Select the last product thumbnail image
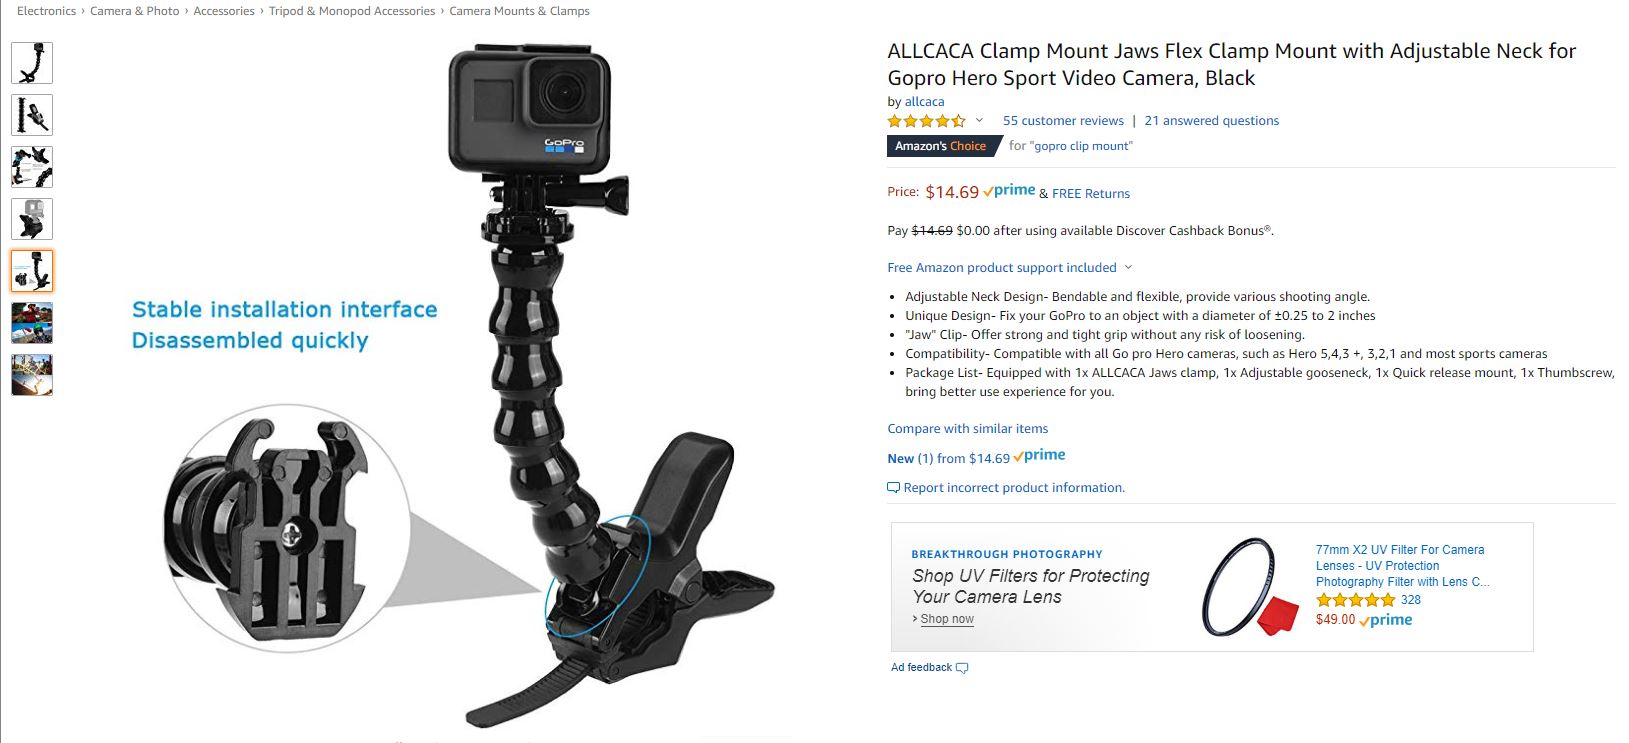Screen dimensions: 1629x743 pos(32,375)
